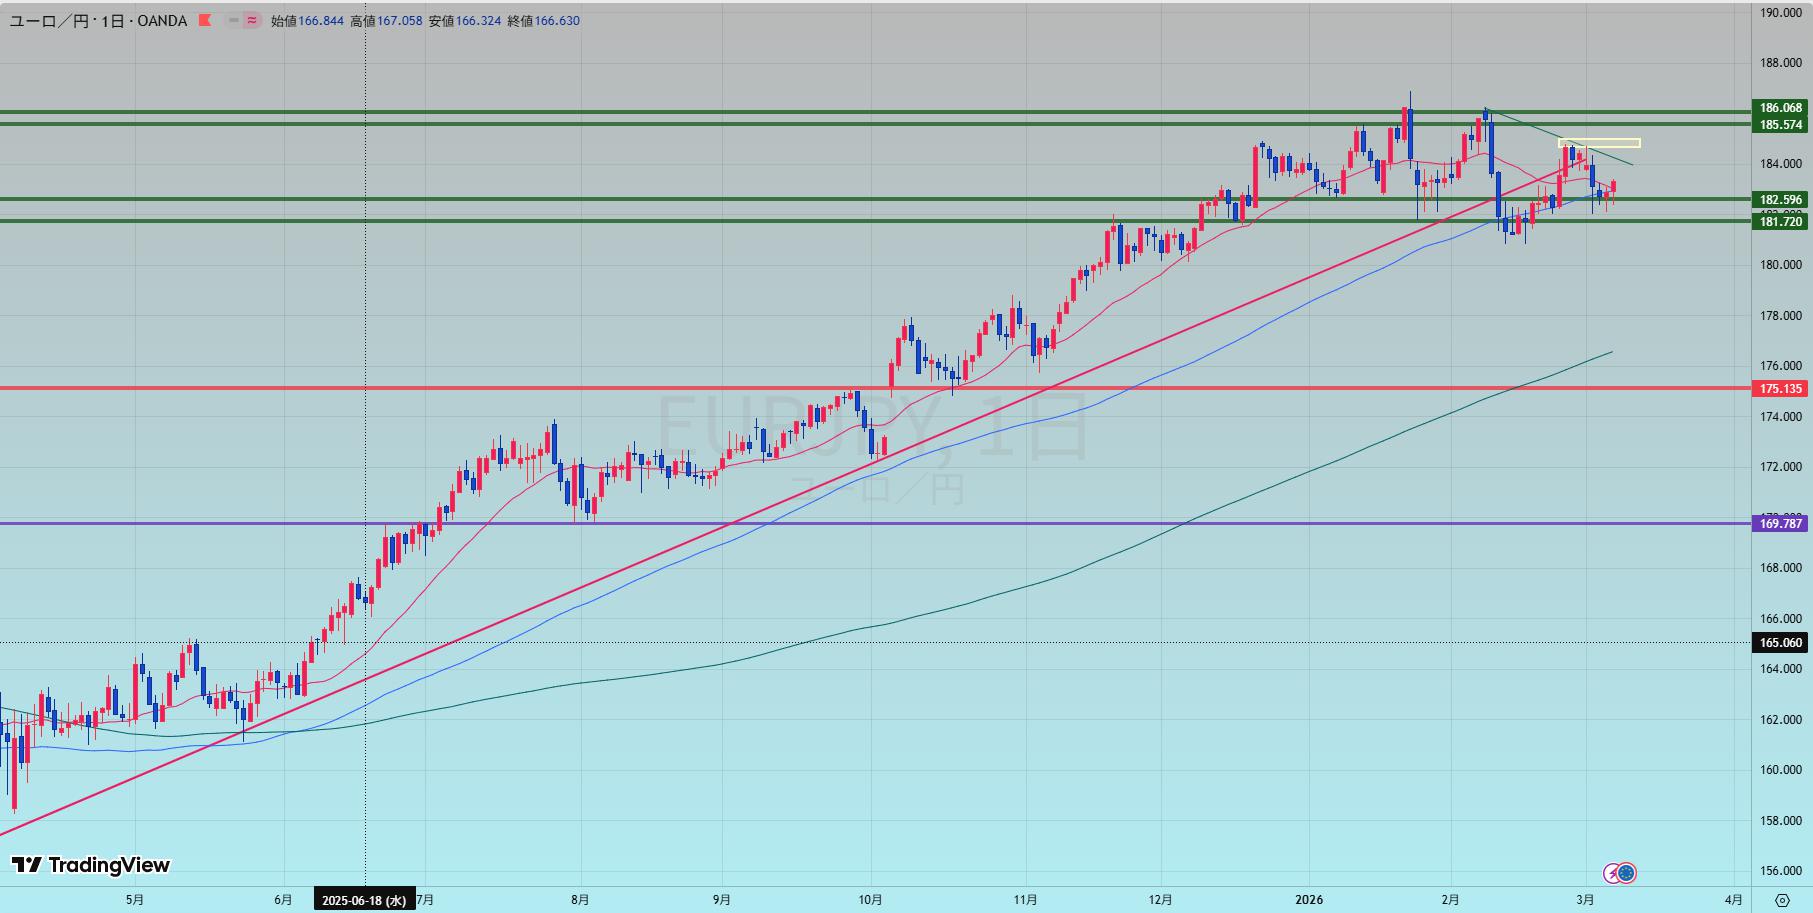Click the 2026 label on the time axis

[x=1308, y=900]
